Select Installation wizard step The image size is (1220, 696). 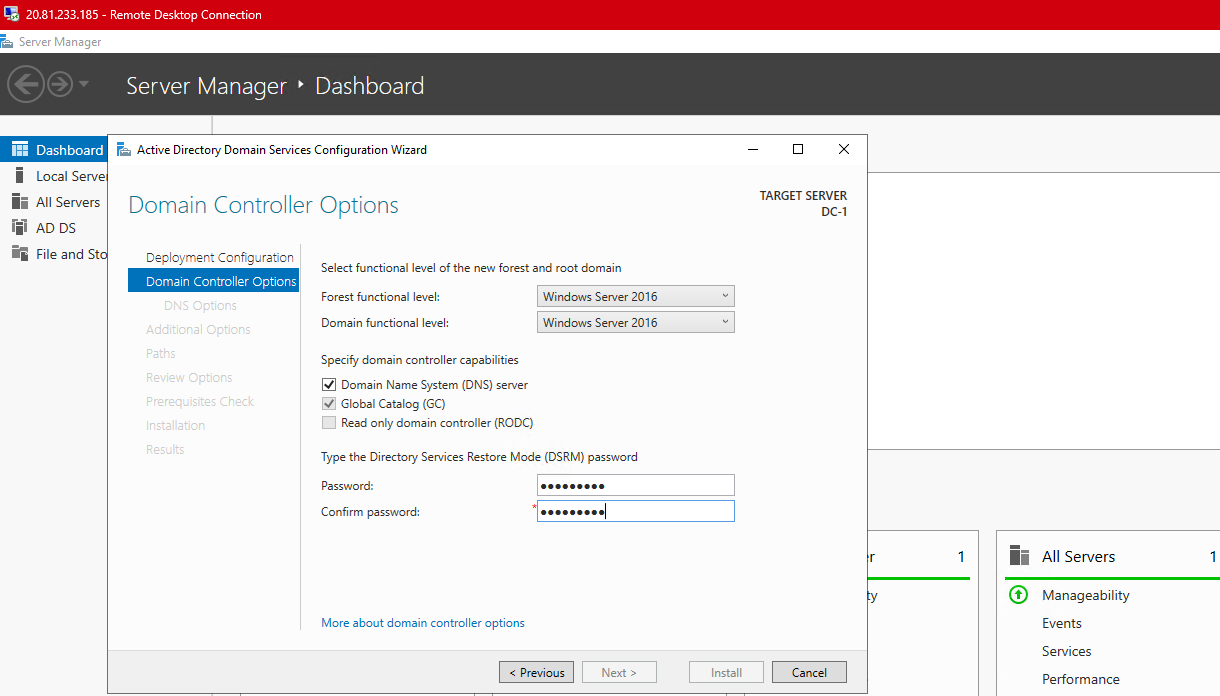[x=176, y=426]
